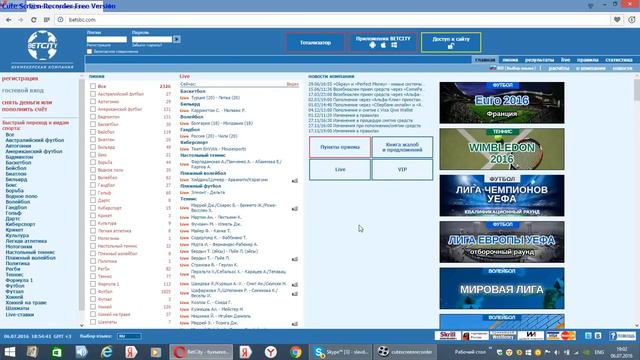Click the login input field
The height and width of the screenshot is (360, 640).
[107, 39]
